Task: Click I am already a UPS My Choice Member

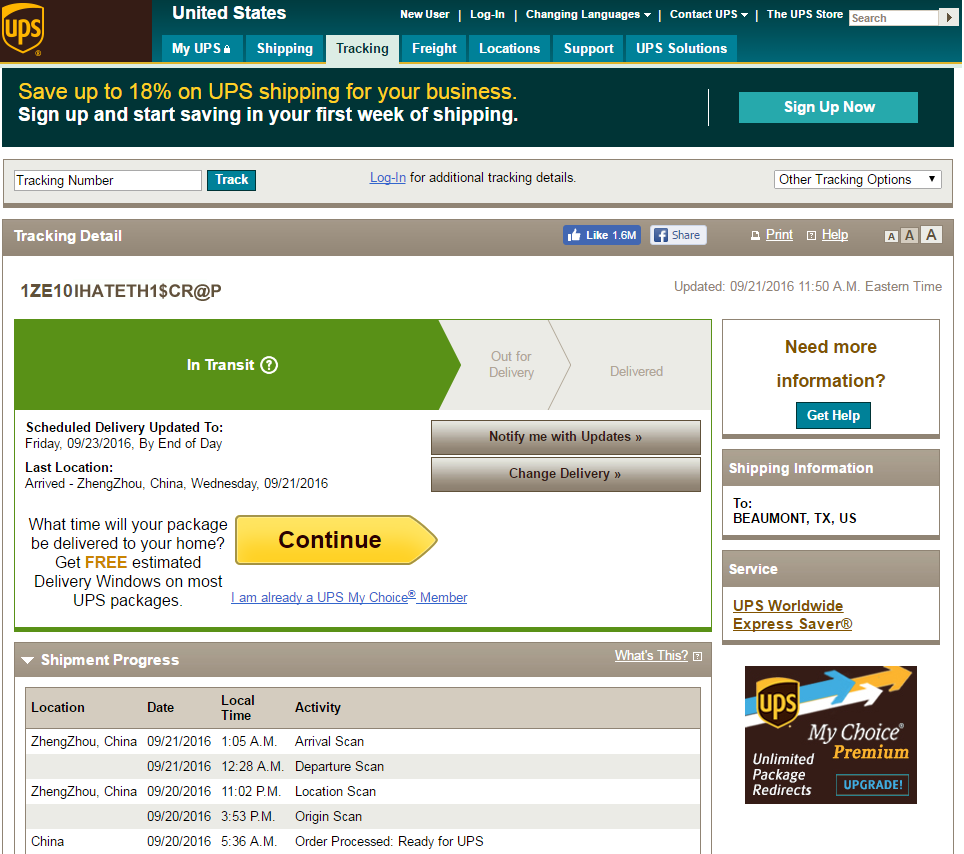Action: [349, 598]
